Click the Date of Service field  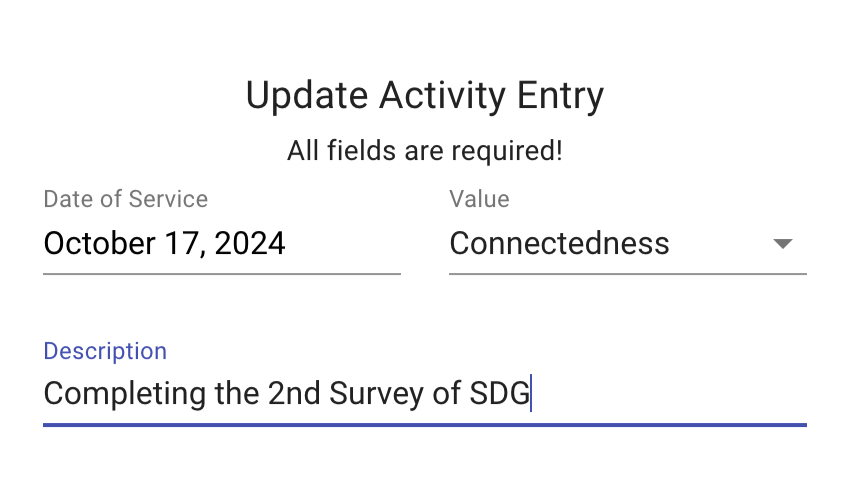pos(221,244)
